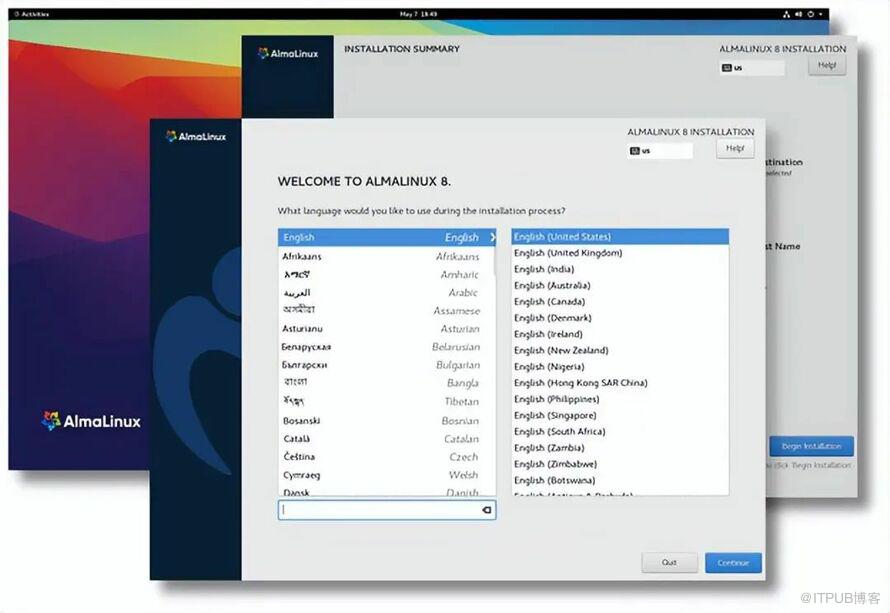Click the volume icon in the system tray

tap(799, 14)
